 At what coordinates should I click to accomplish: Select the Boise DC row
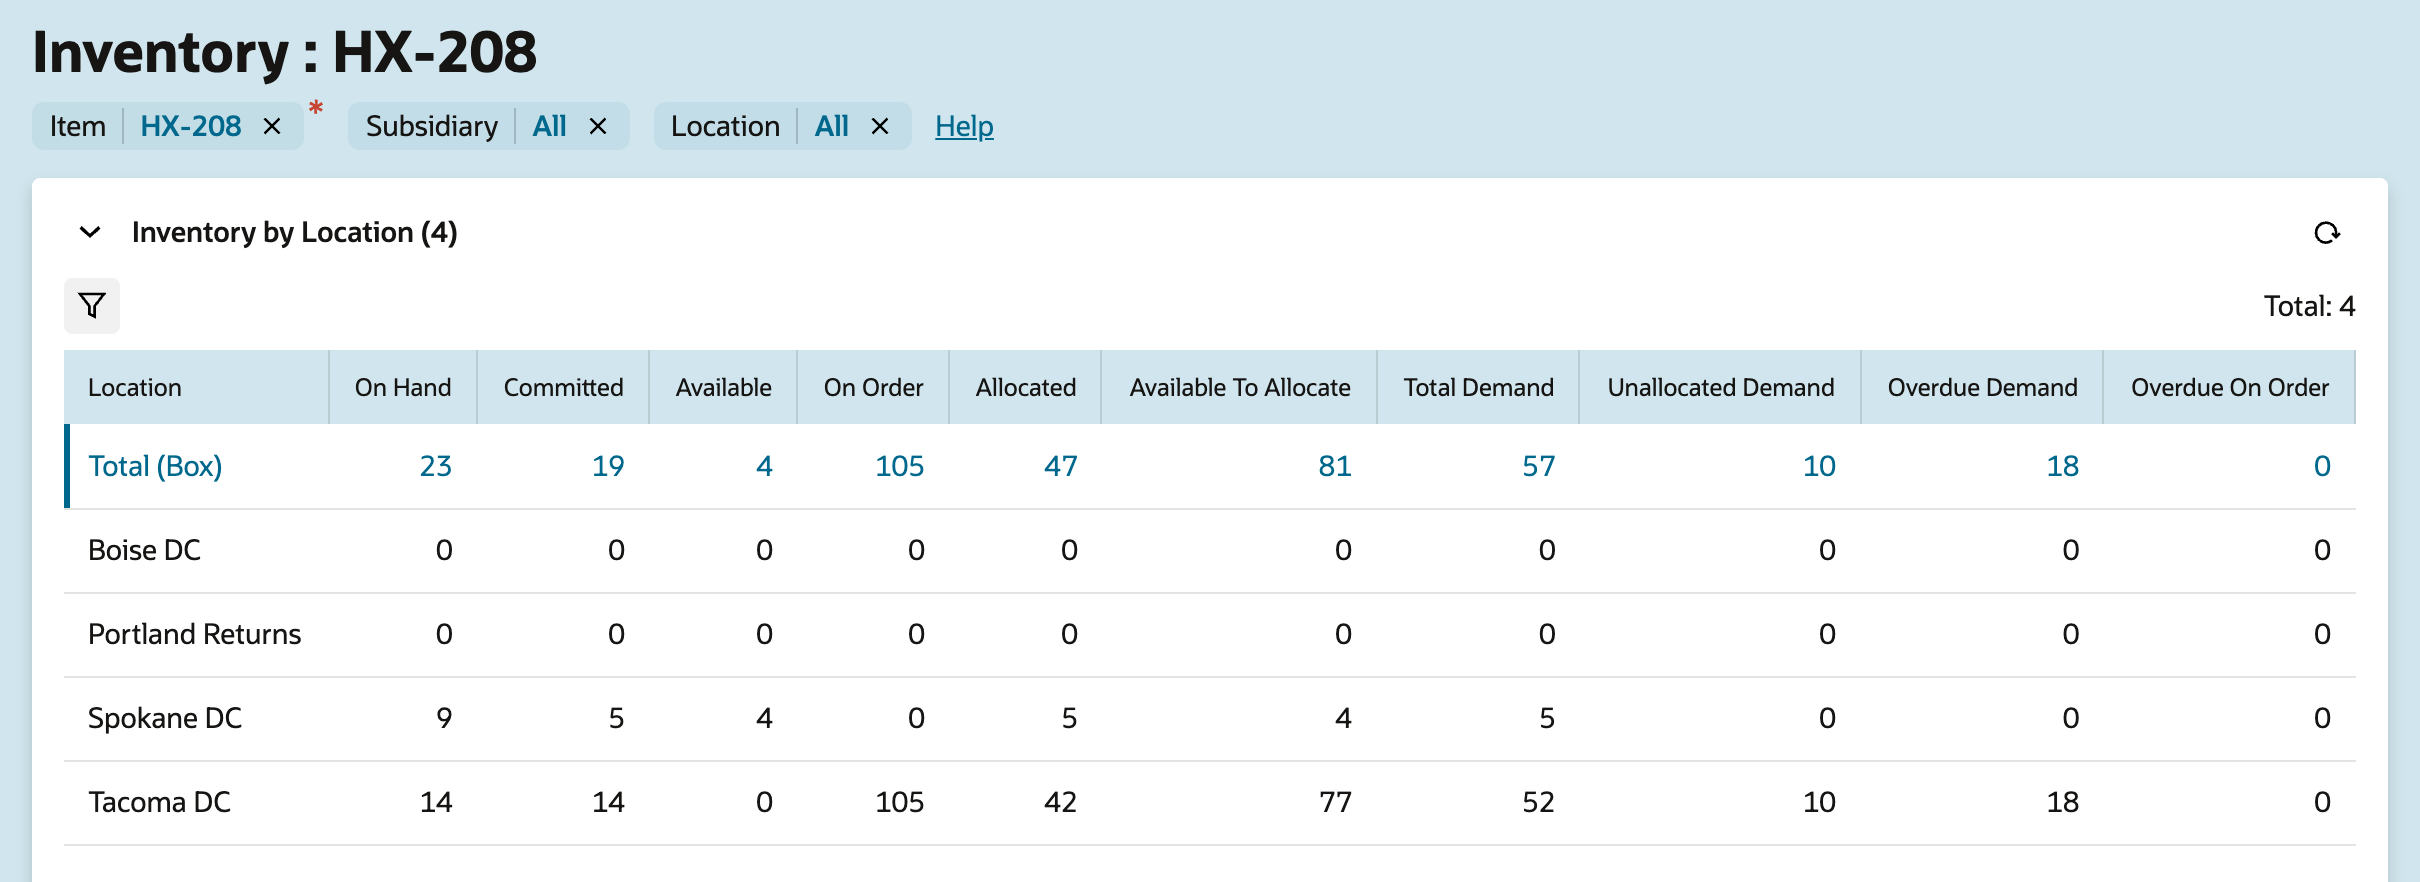[1210, 551]
